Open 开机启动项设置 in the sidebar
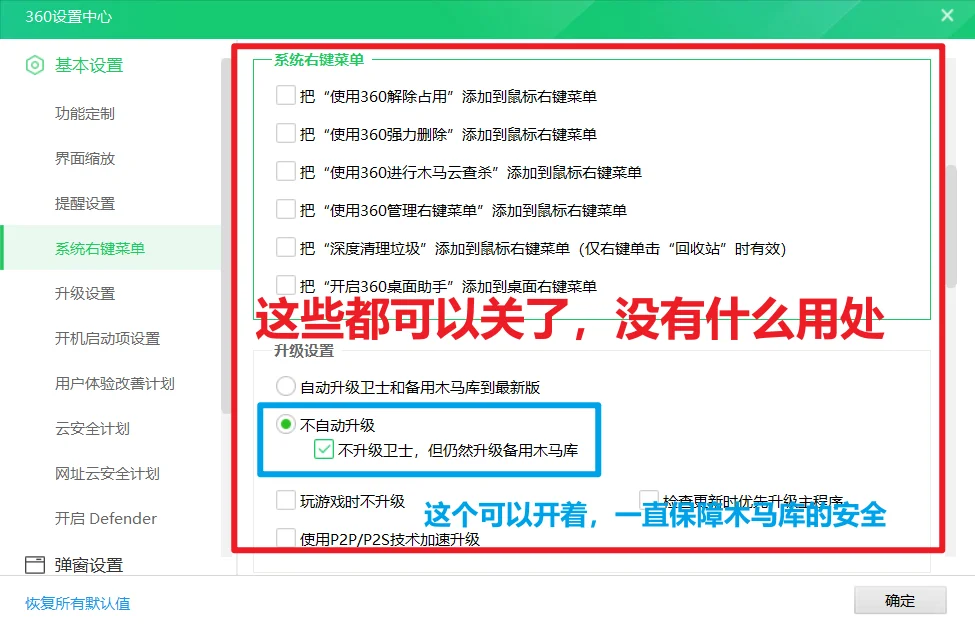 pos(107,338)
